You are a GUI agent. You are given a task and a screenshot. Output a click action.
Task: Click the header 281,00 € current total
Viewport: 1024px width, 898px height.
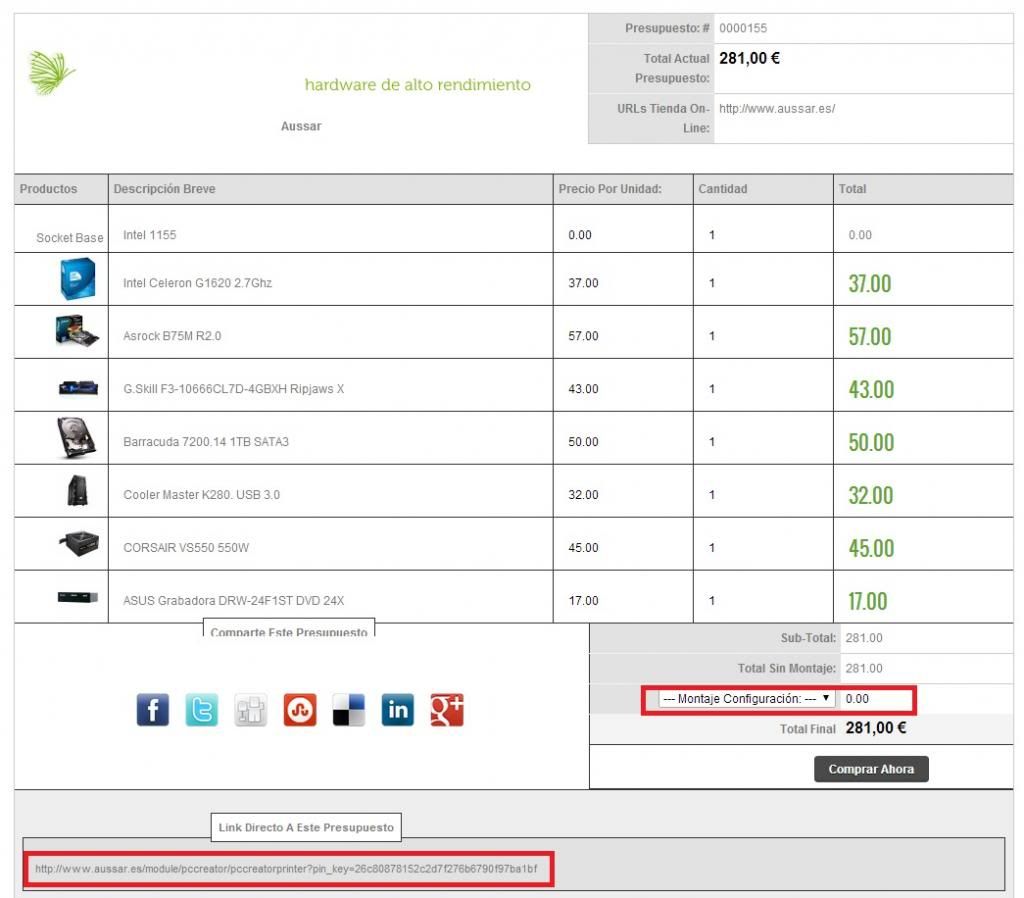click(749, 58)
